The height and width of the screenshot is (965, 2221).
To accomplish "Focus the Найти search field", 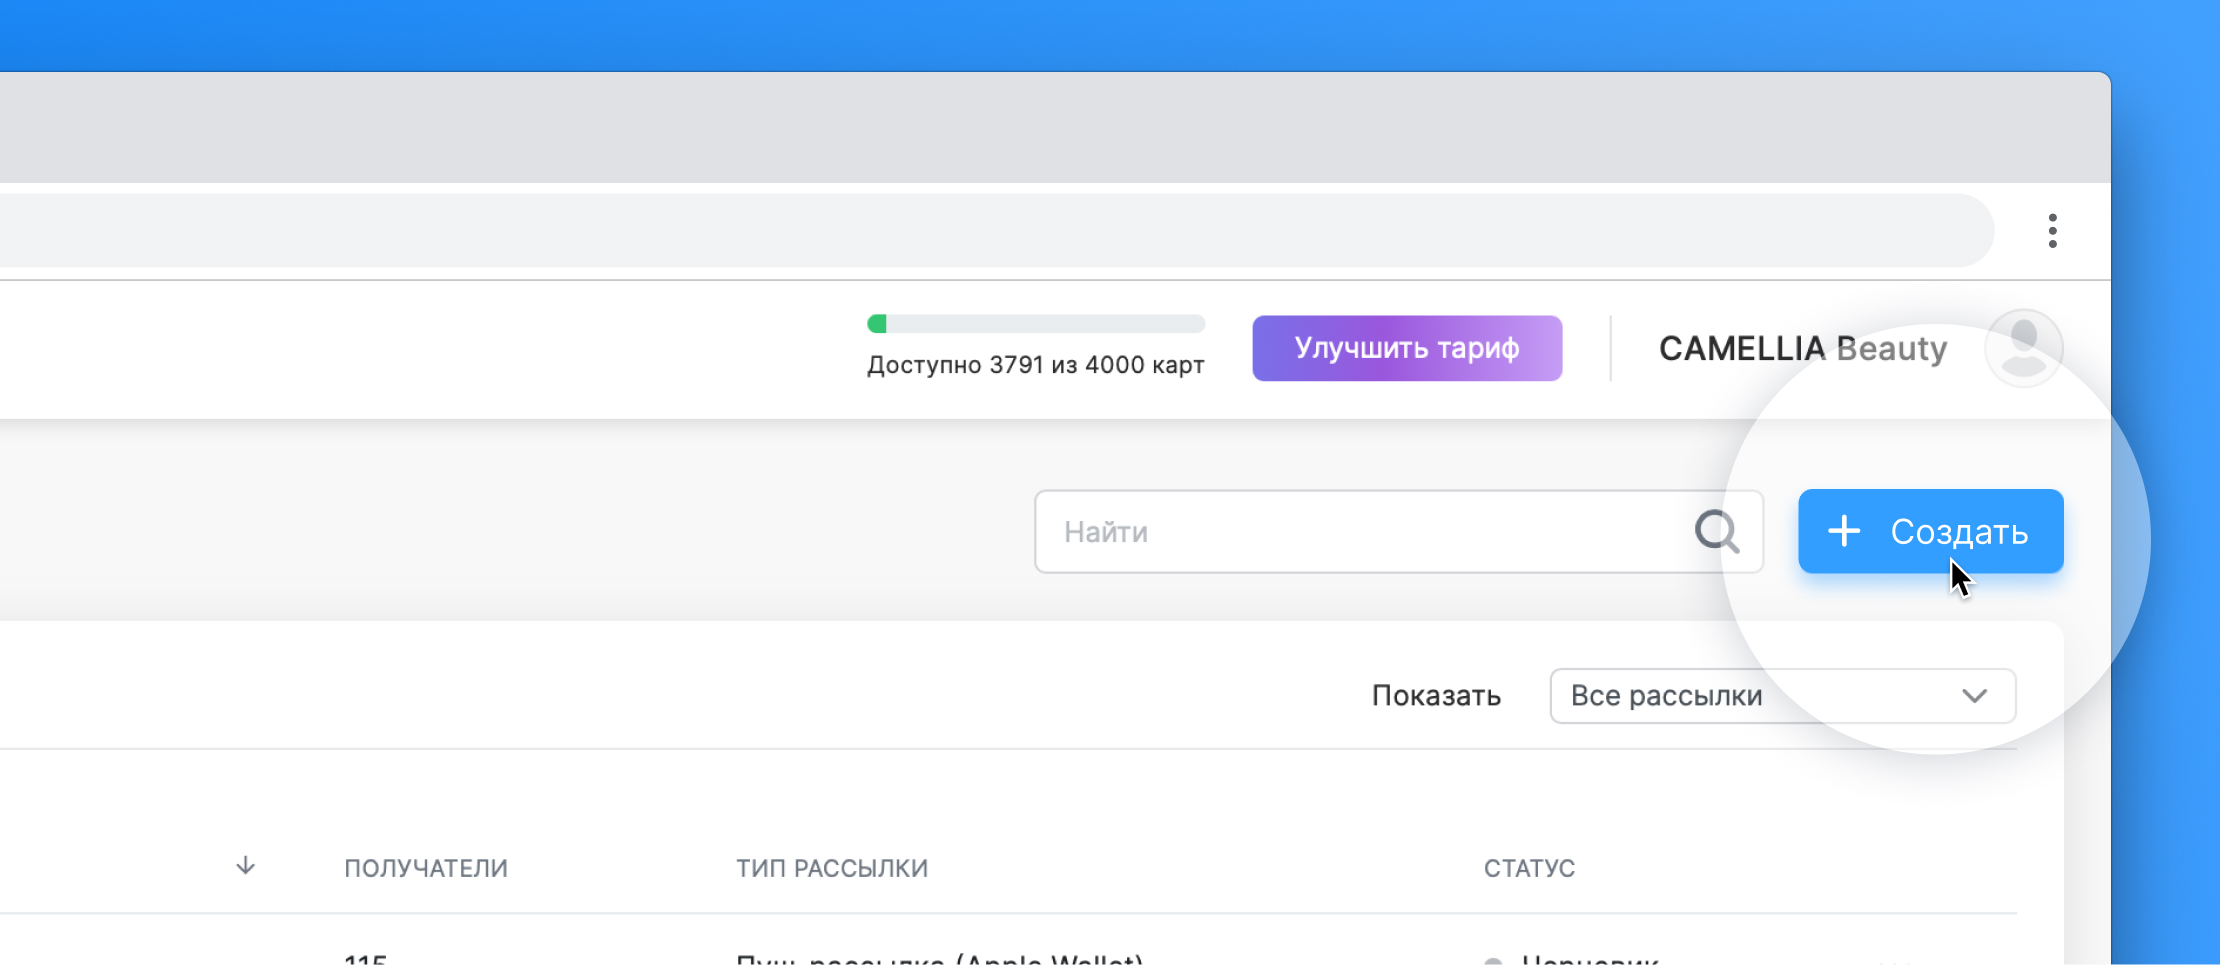I will pyautogui.click(x=1398, y=531).
